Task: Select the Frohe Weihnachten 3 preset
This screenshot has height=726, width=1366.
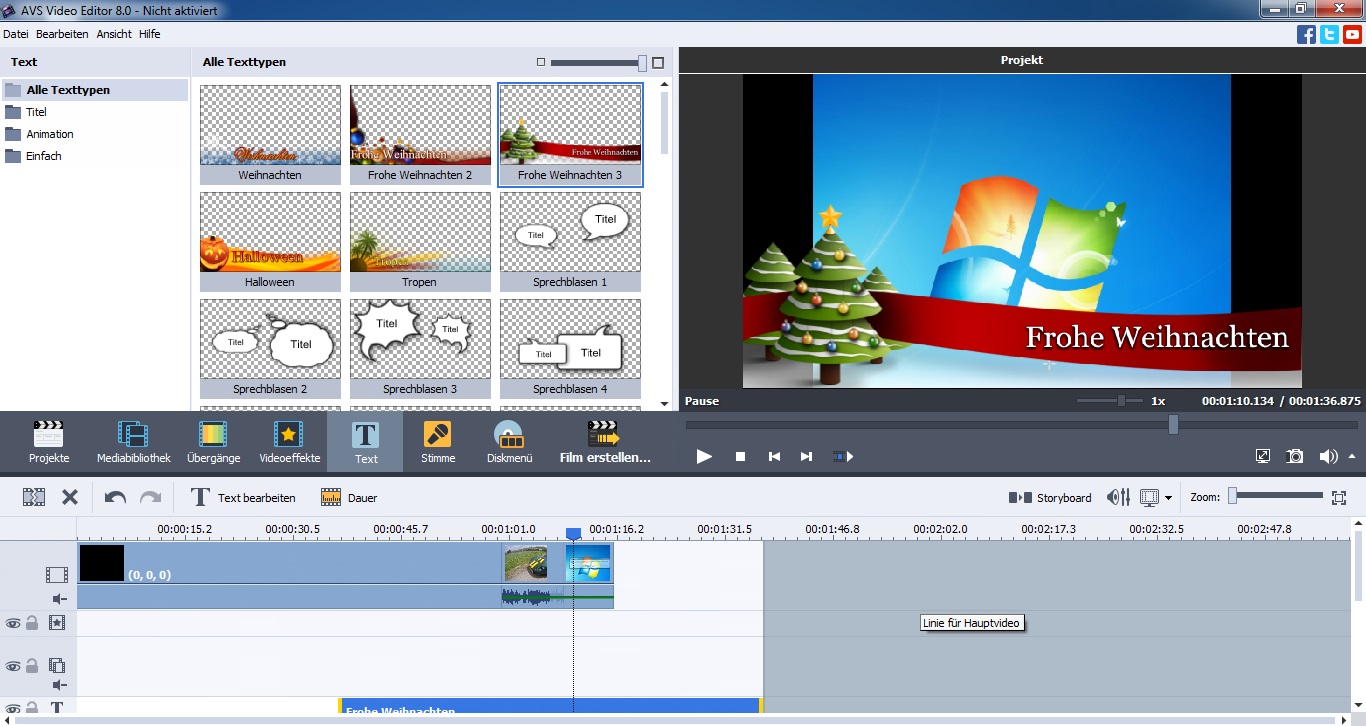Action: point(570,134)
